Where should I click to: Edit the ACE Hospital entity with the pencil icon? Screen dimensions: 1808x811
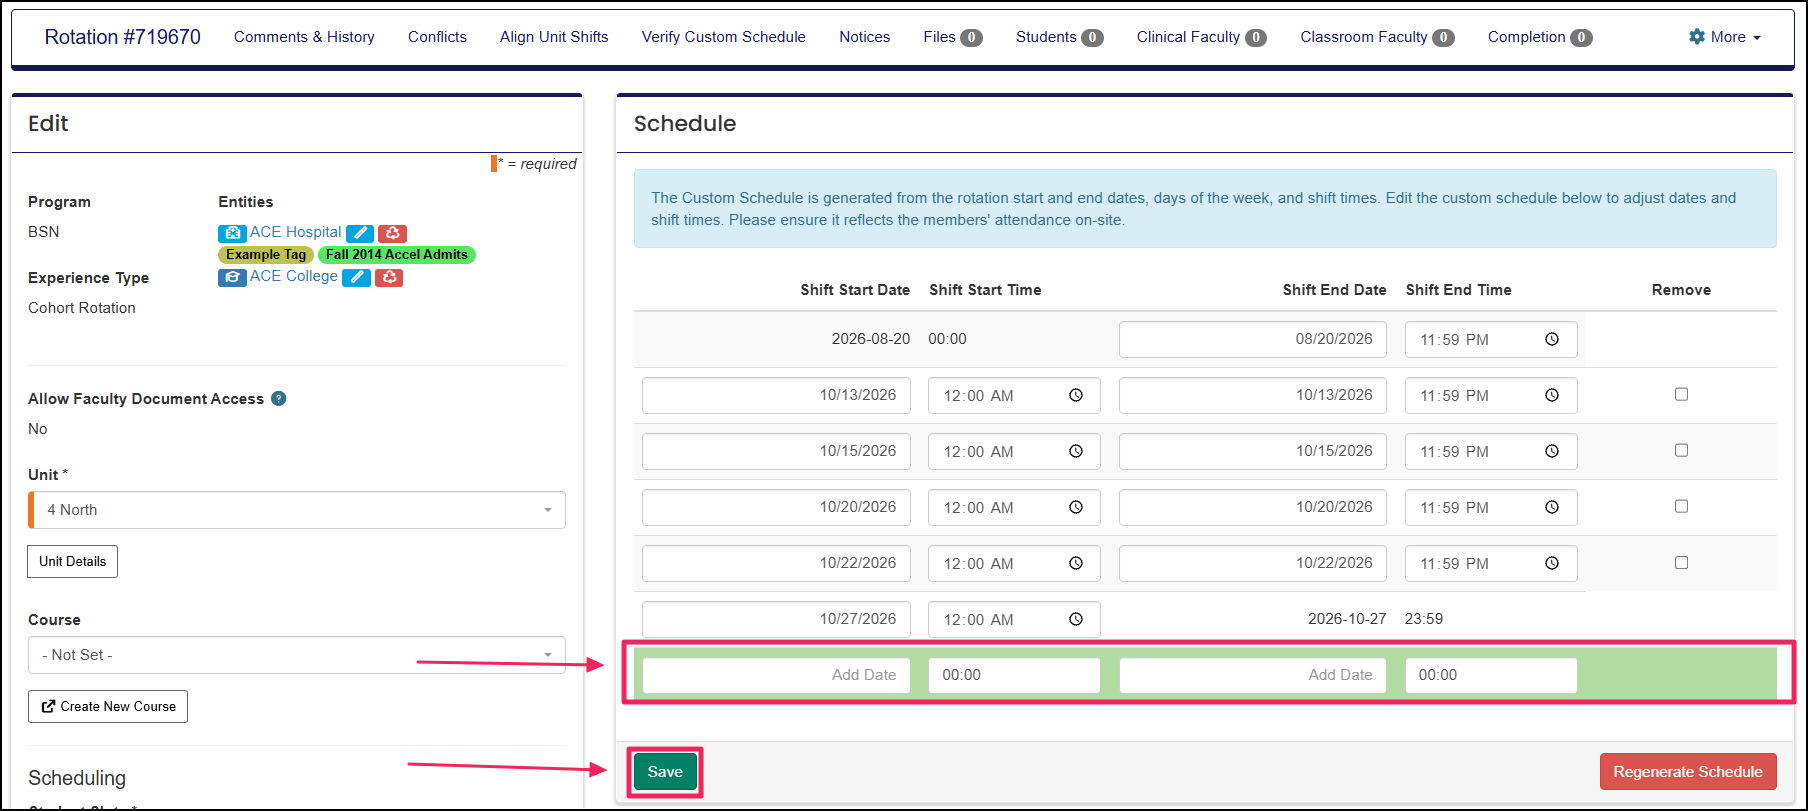360,233
